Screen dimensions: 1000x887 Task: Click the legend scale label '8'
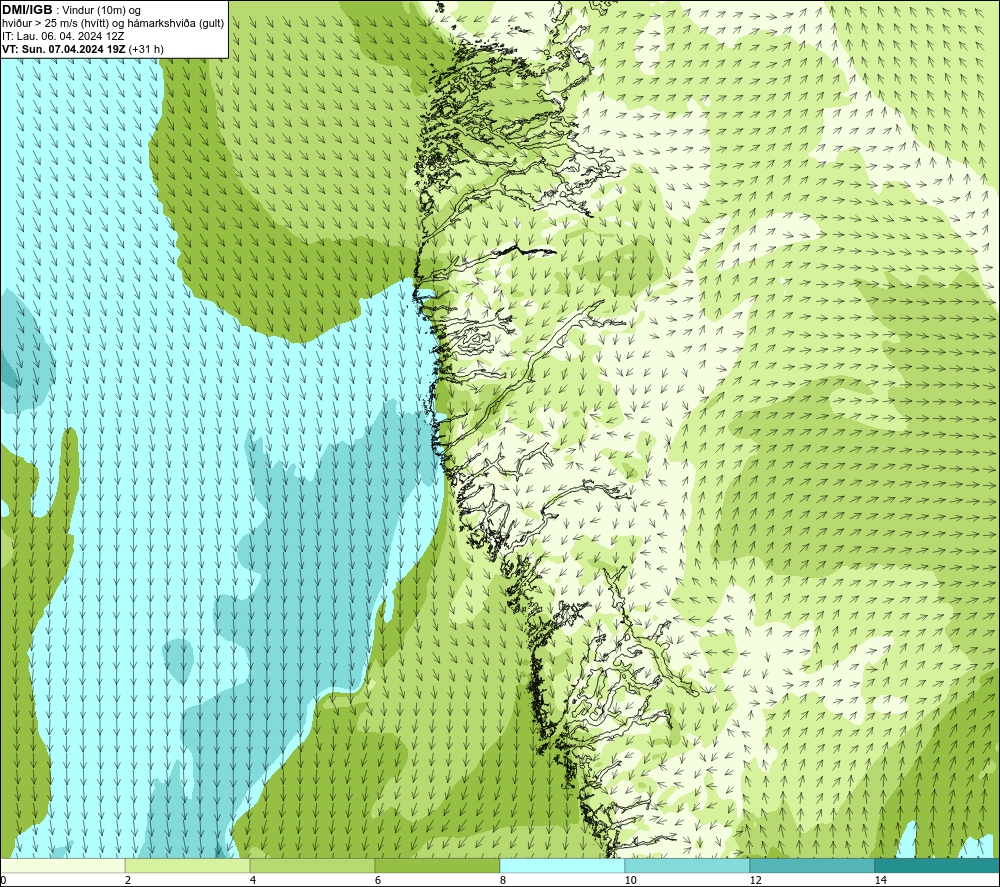[503, 880]
